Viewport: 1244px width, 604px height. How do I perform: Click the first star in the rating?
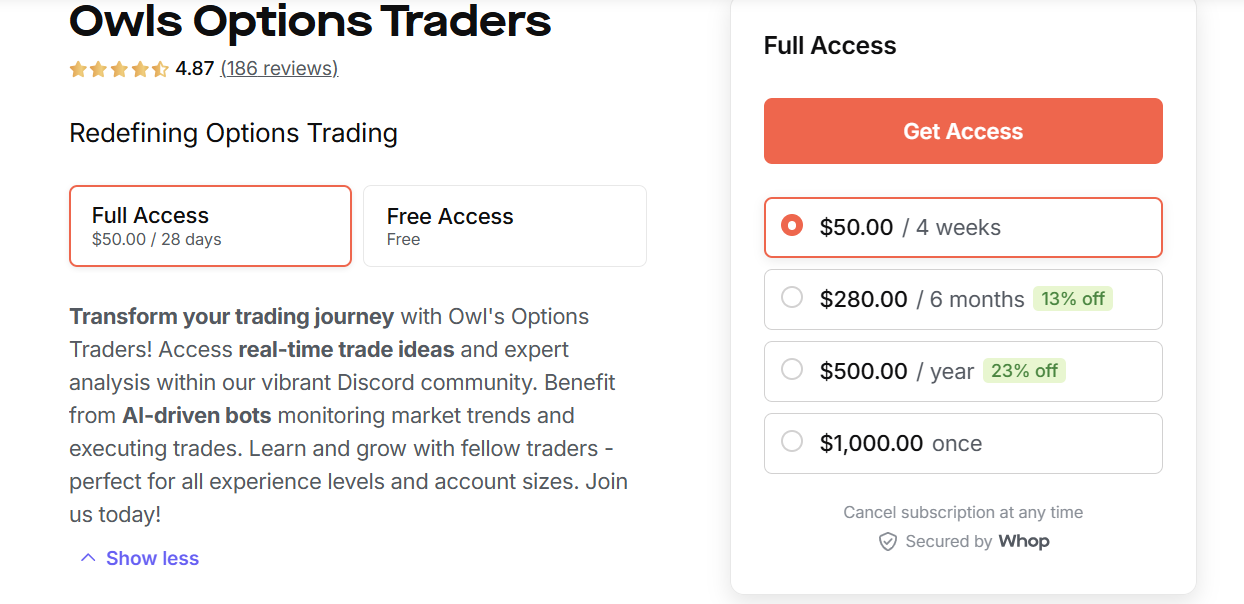(x=78, y=69)
